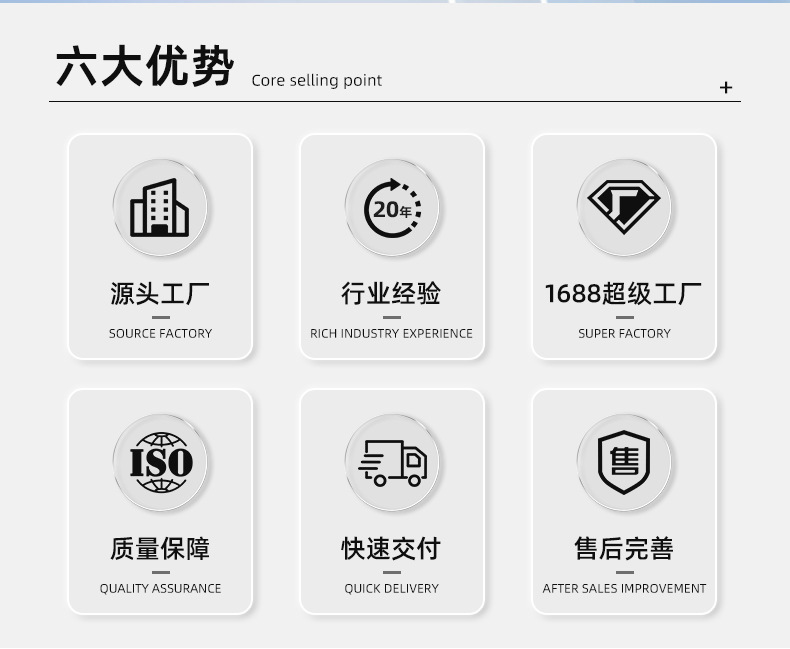Click the AFTER SALES IMPROVEMENT caption
This screenshot has height=649, width=790.
click(x=624, y=589)
